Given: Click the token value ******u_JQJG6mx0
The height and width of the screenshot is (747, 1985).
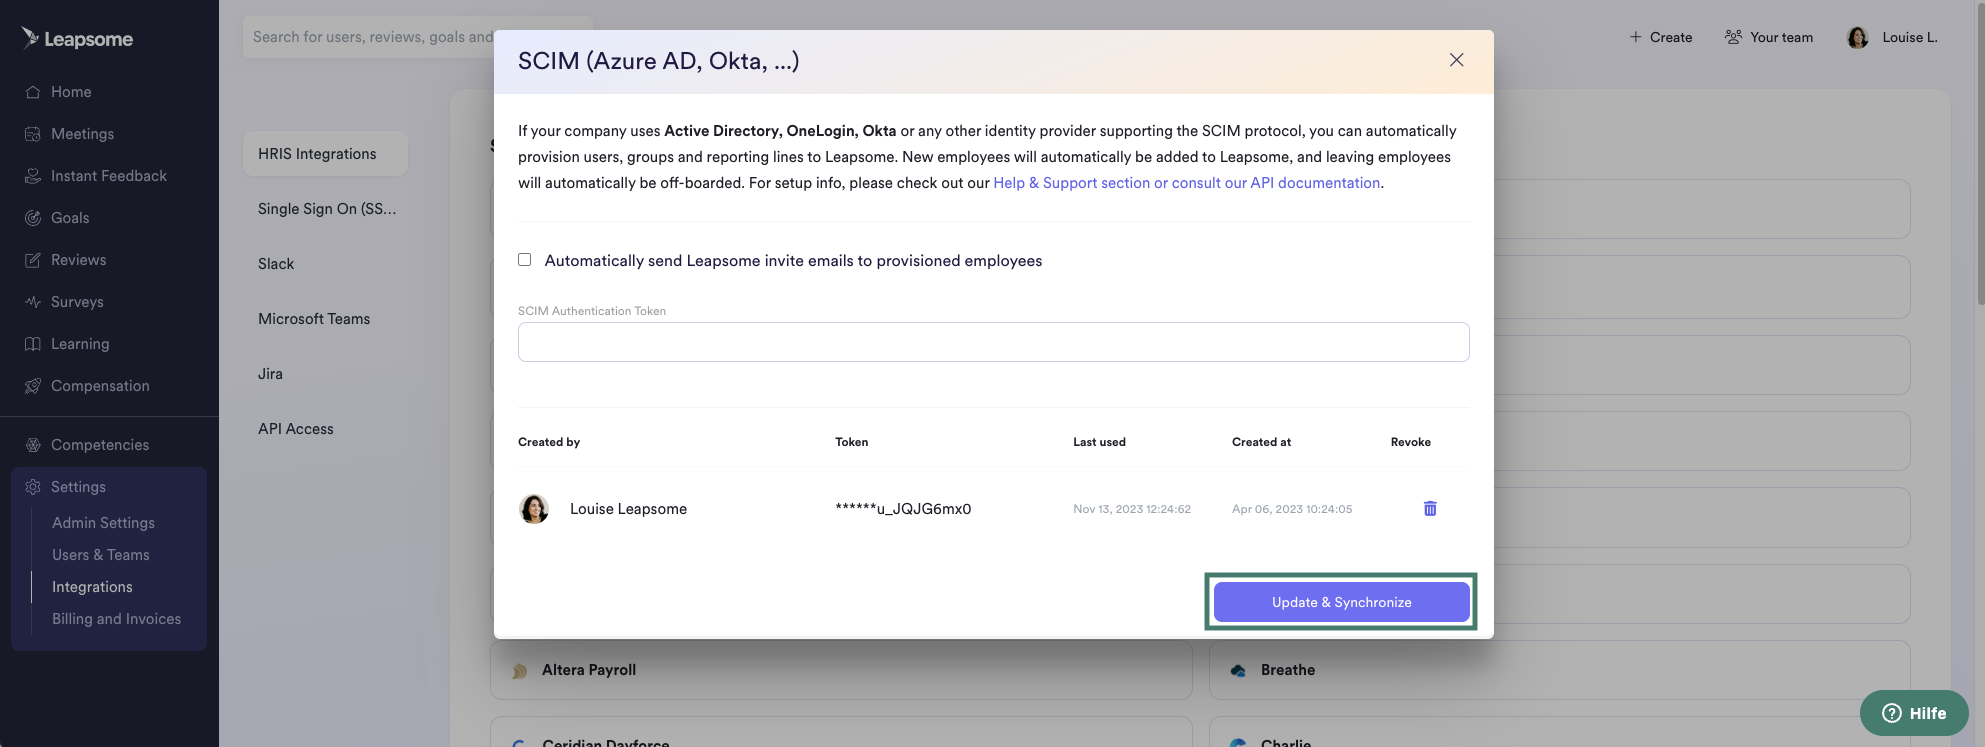Looking at the screenshot, I should (903, 509).
